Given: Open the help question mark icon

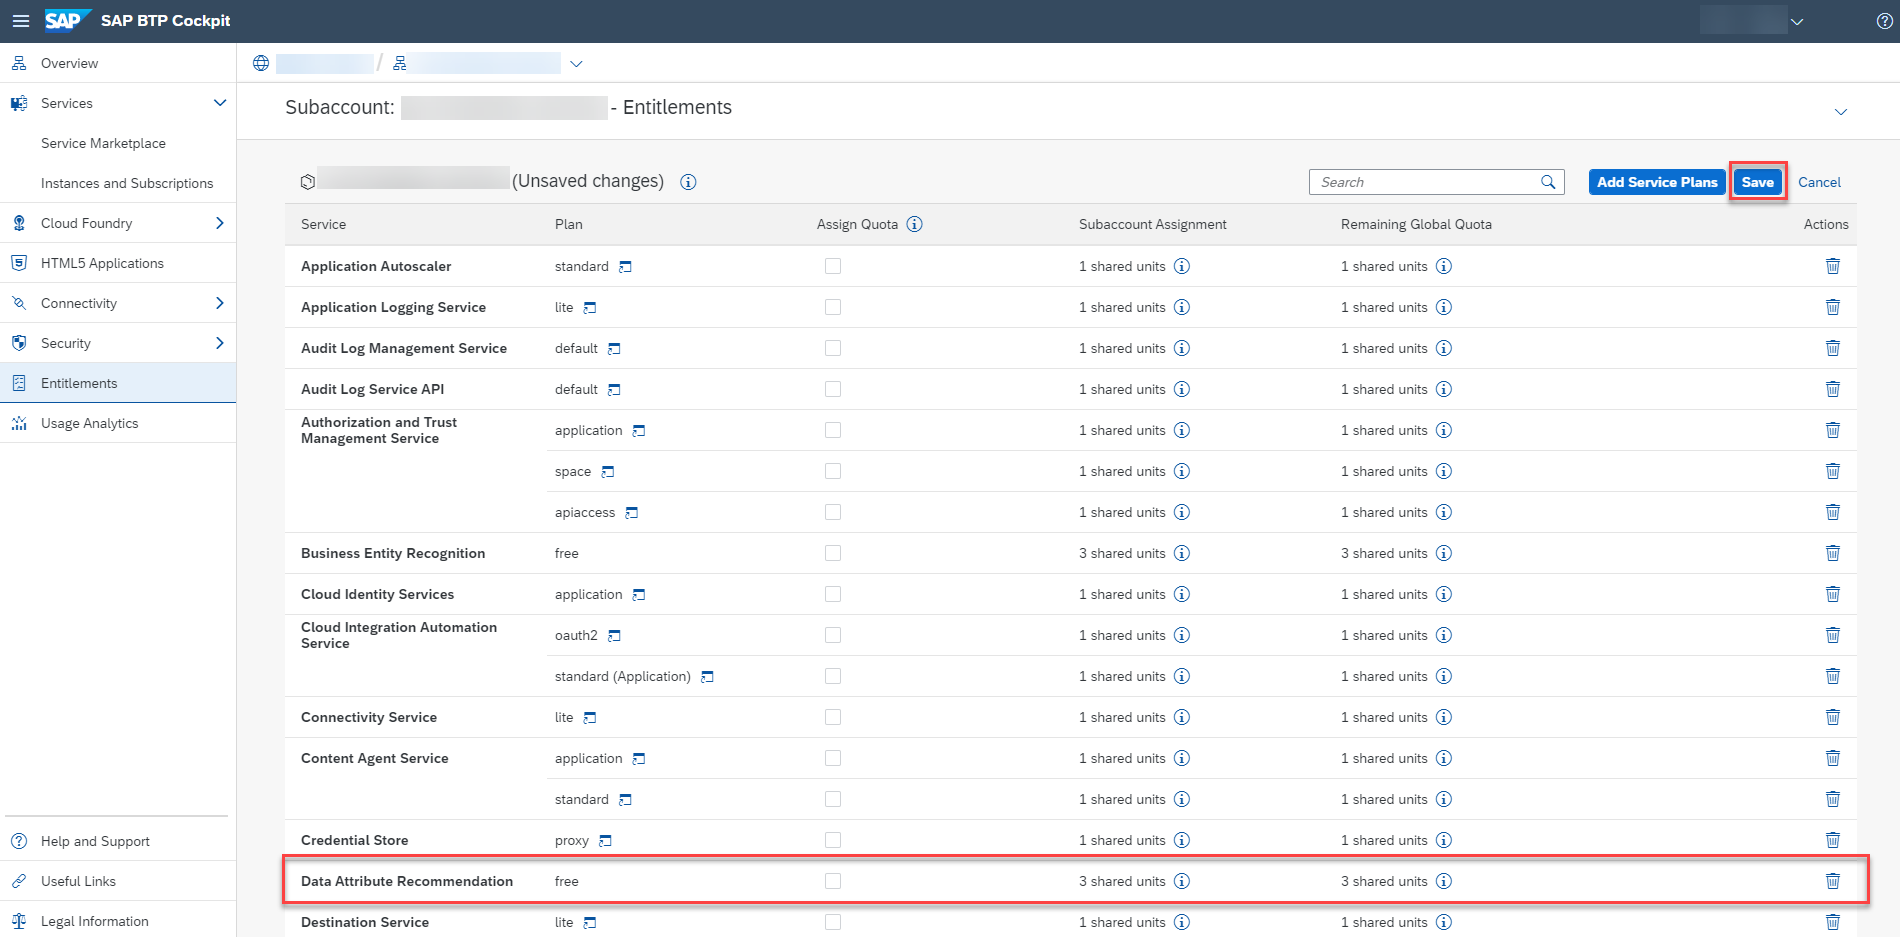Looking at the screenshot, I should pyautogui.click(x=1884, y=21).
